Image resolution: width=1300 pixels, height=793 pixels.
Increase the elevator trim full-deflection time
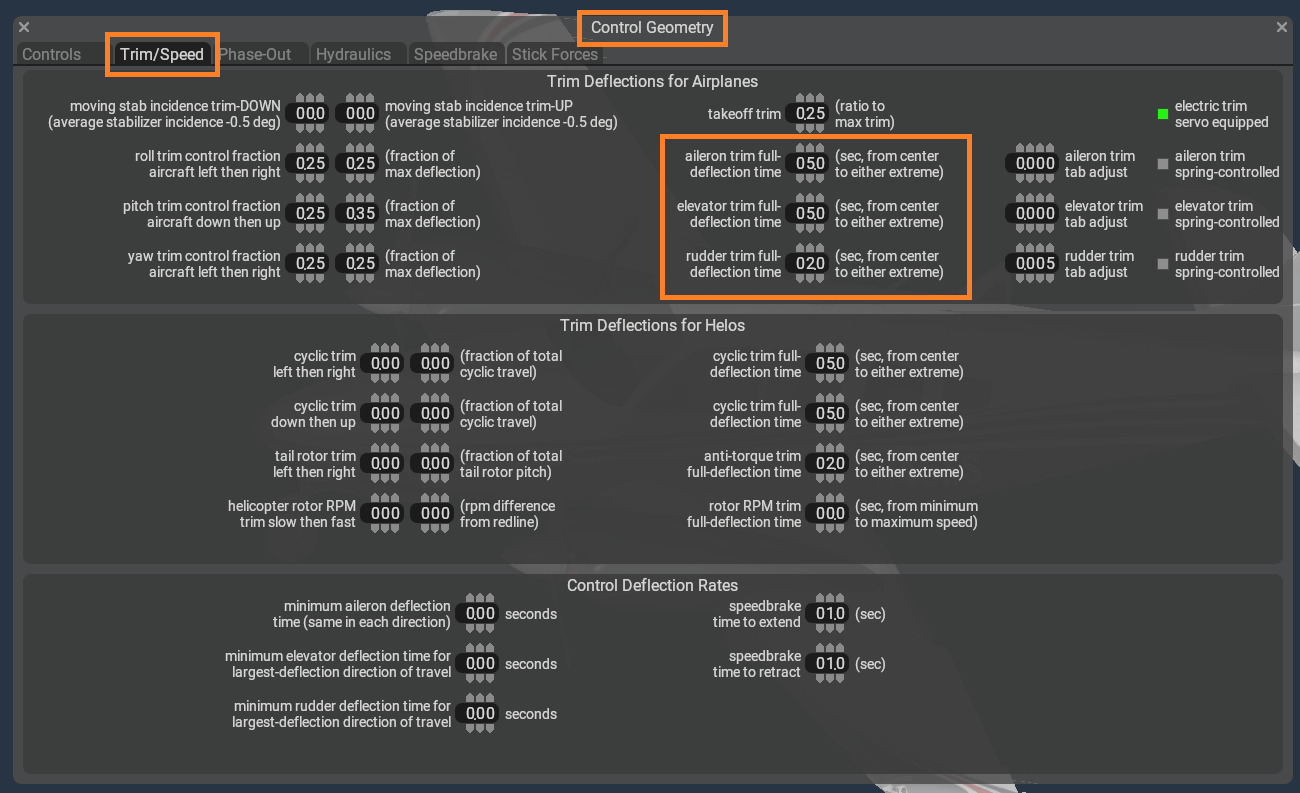808,198
